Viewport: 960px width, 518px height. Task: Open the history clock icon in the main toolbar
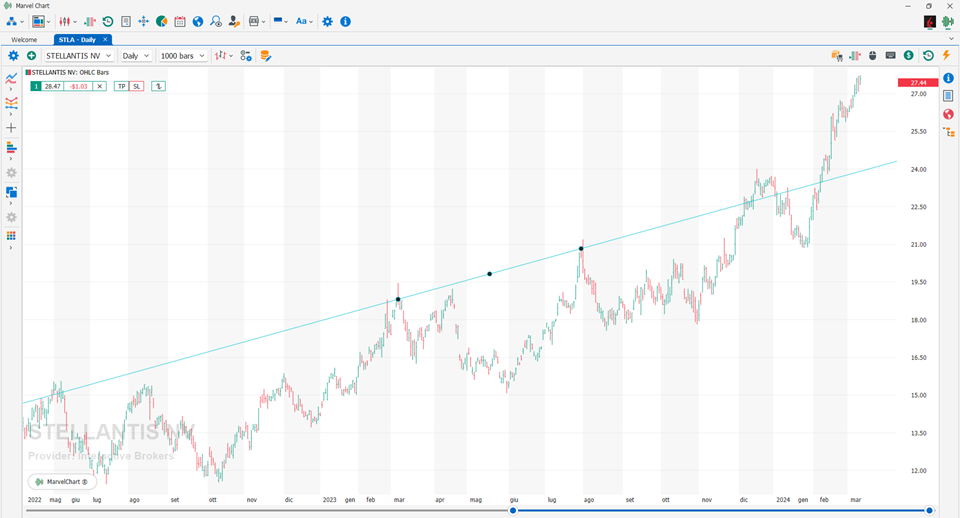(108, 21)
